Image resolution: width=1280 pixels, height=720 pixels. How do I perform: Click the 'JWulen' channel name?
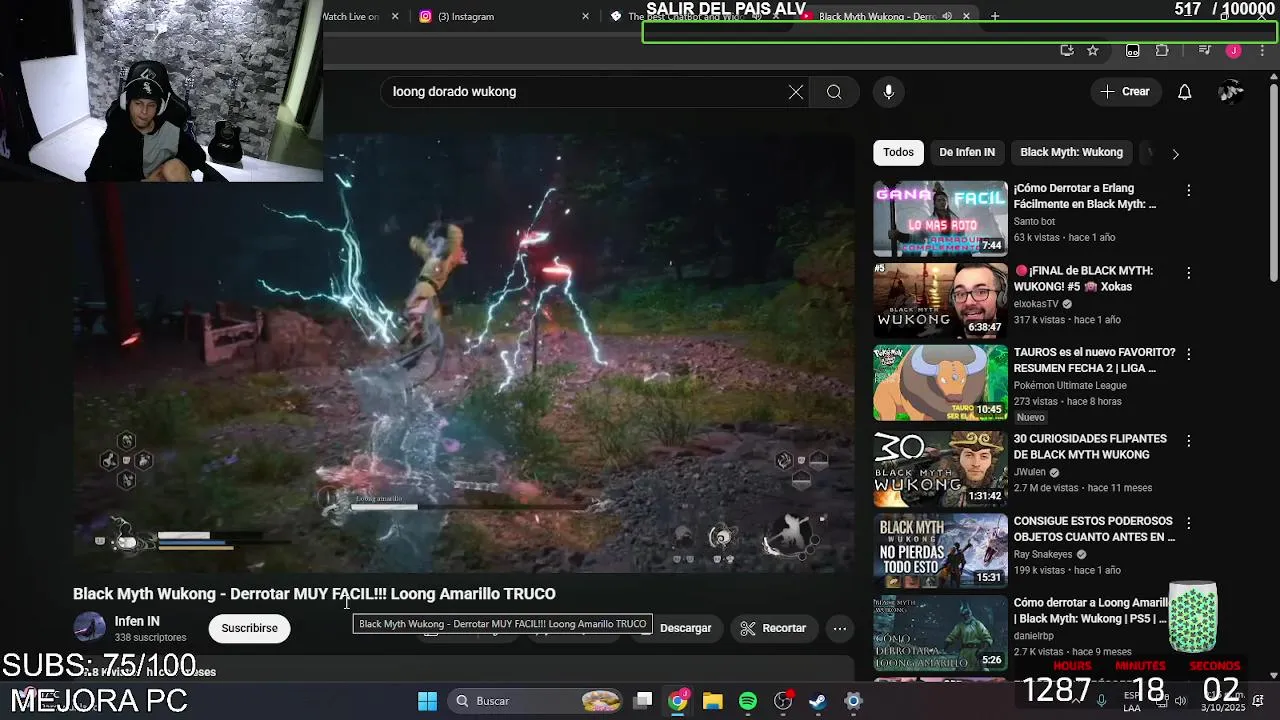click(1030, 472)
